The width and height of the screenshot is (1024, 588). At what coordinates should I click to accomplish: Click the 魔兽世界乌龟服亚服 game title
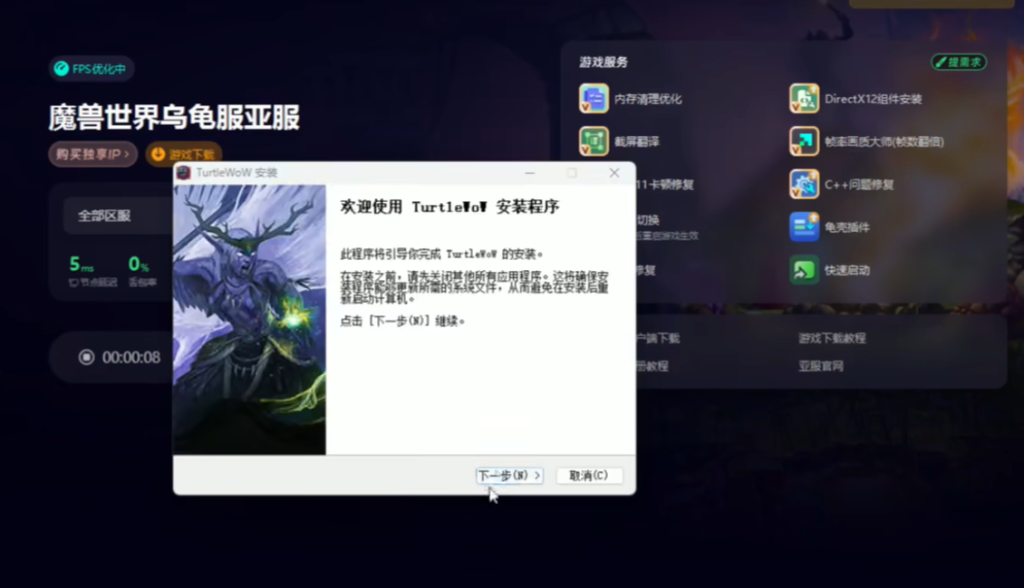pyautogui.click(x=174, y=118)
